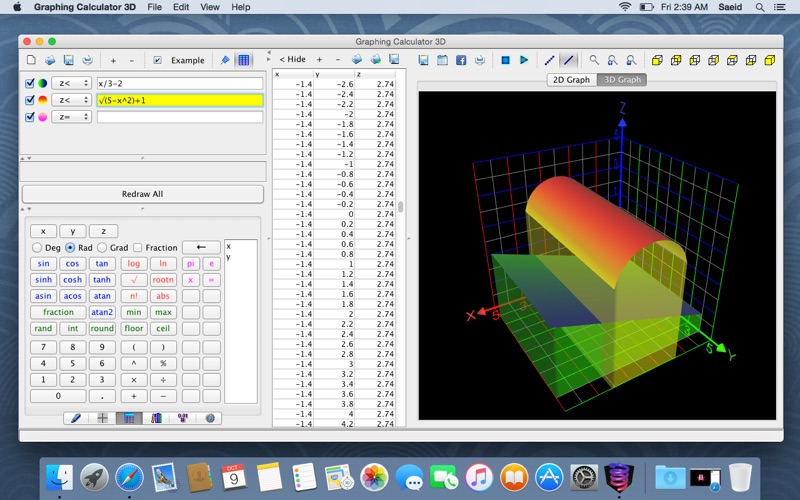Click the magnifier zoom icon in graph toolbar
Viewport: 800px width, 500px height.
click(x=594, y=60)
